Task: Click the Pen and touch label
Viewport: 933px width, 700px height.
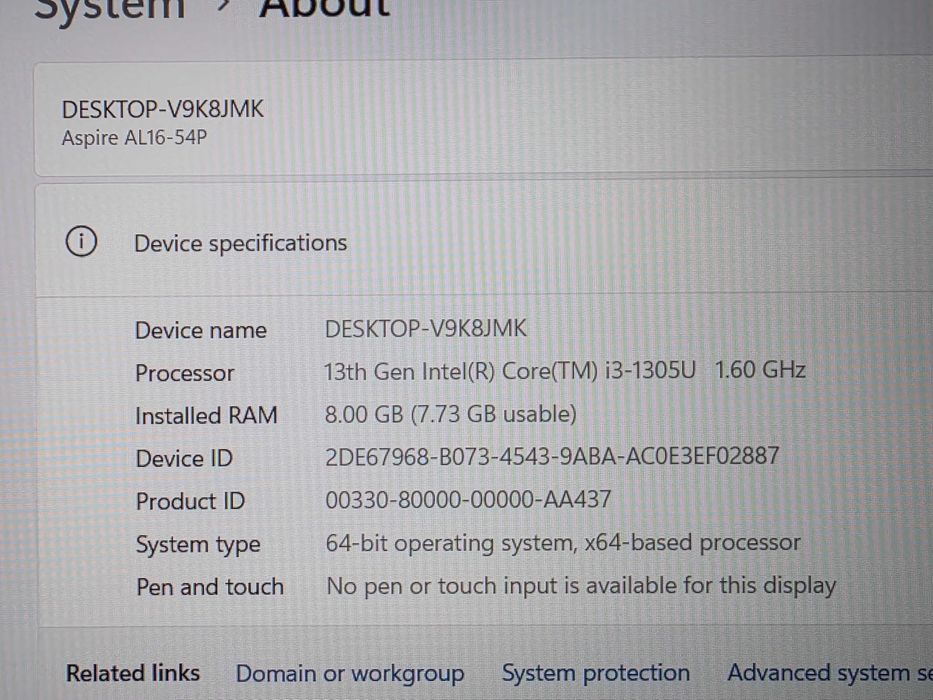Action: click(210, 587)
